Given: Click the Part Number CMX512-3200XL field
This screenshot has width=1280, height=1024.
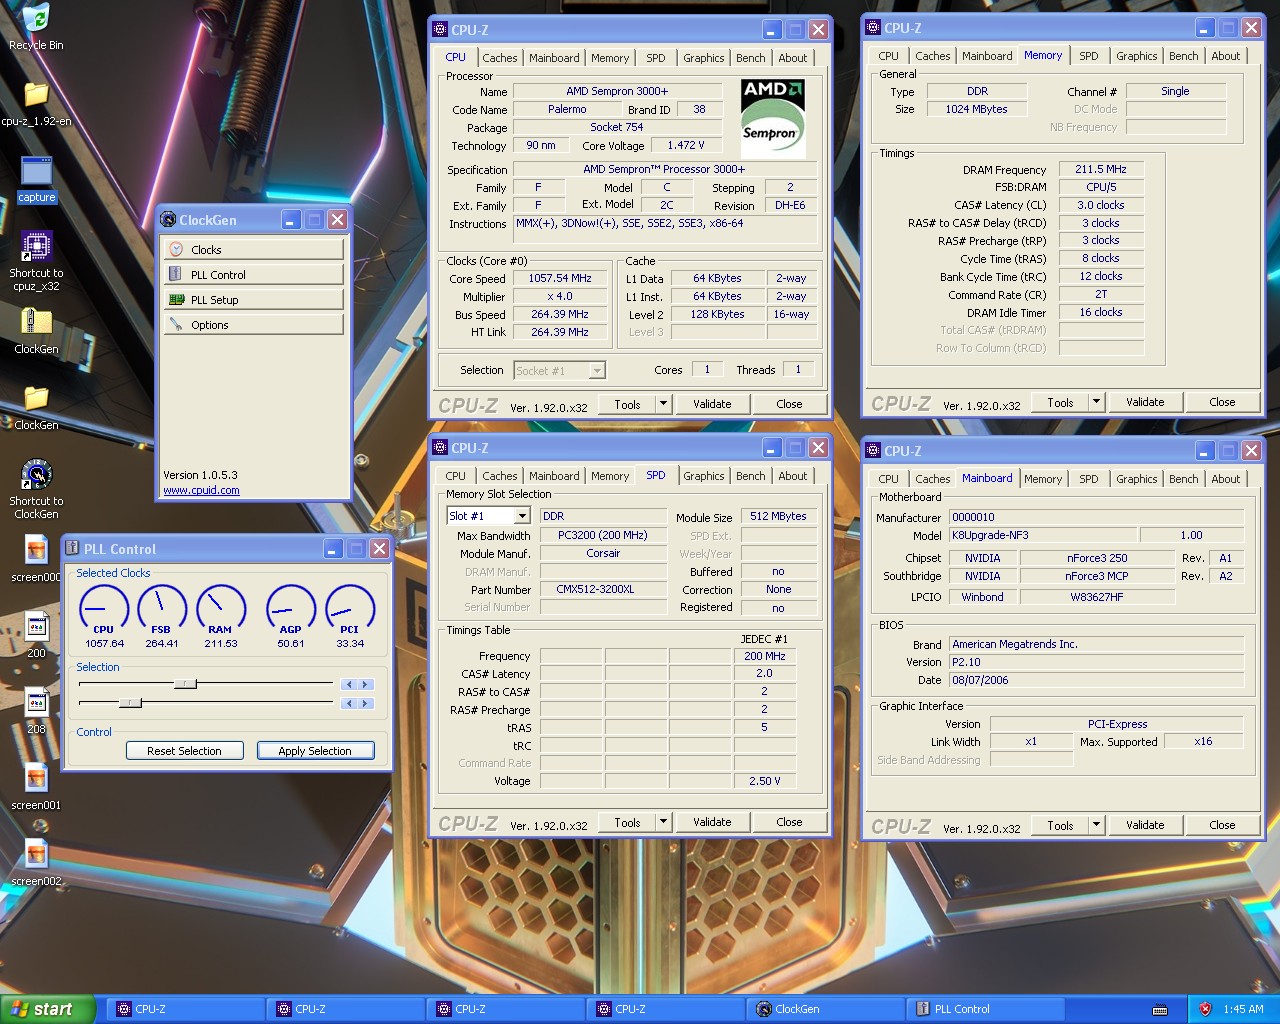Looking at the screenshot, I should (x=603, y=589).
